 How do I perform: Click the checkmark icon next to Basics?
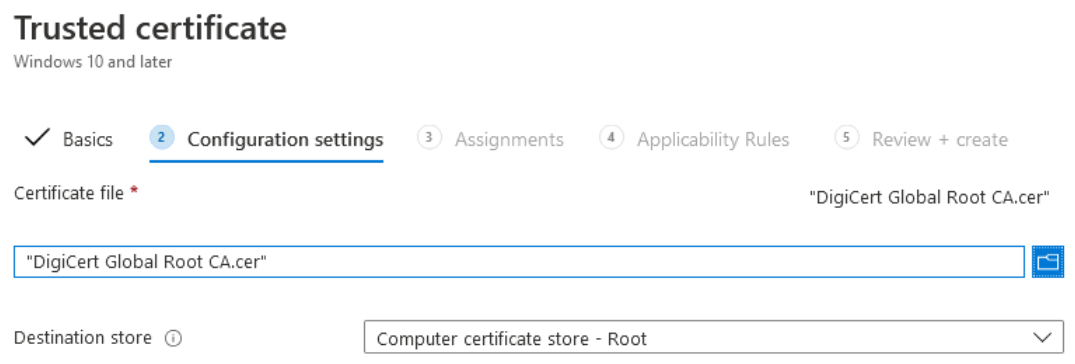point(37,139)
